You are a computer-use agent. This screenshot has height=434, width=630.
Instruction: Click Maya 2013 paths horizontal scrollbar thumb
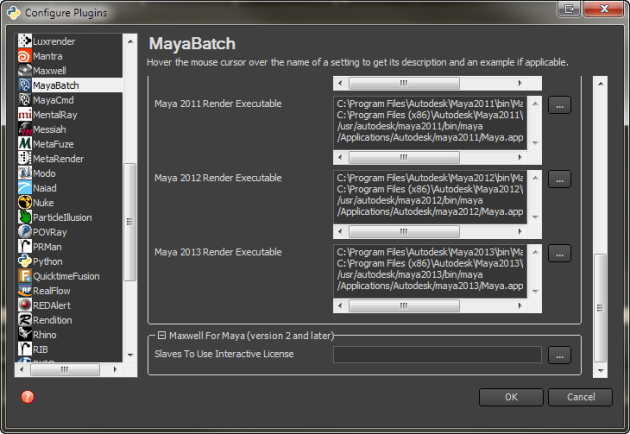[404, 306]
